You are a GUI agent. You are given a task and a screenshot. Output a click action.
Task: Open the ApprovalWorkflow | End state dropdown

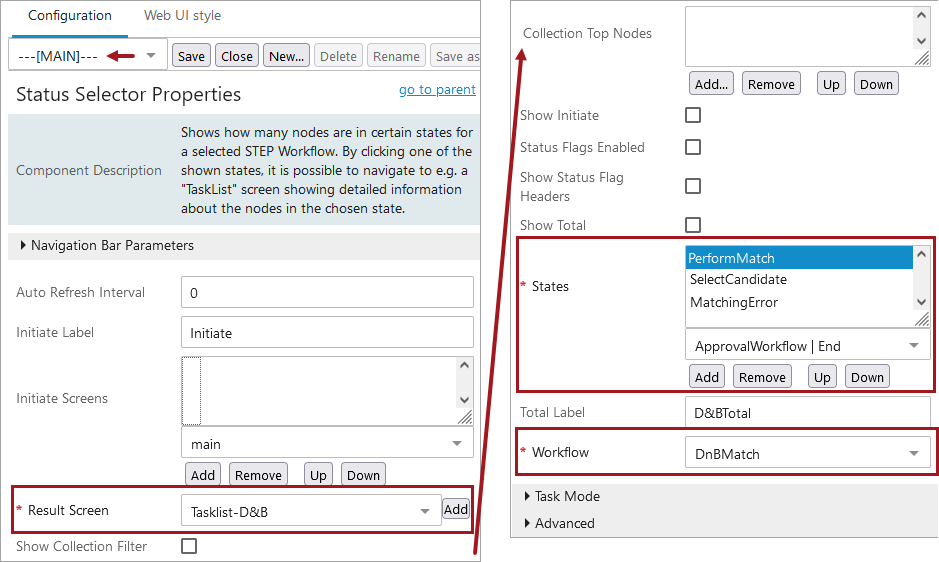806,346
